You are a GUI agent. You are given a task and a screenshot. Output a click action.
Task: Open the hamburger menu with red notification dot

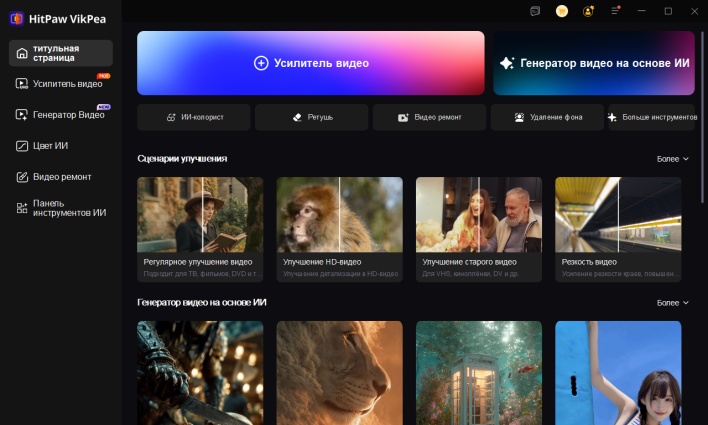[x=615, y=11]
